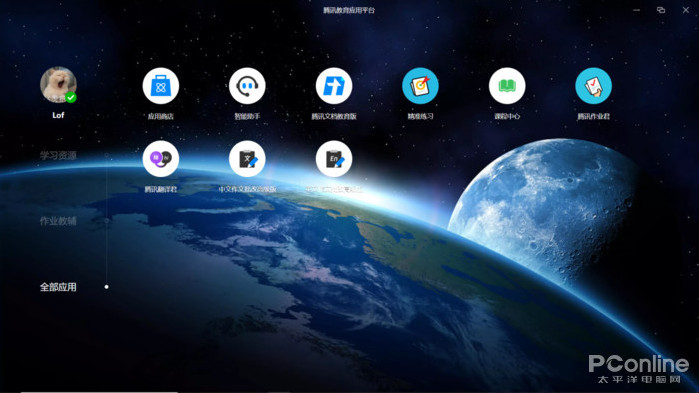Open the 应用商店 app store icon
The image size is (699, 393).
click(160, 86)
